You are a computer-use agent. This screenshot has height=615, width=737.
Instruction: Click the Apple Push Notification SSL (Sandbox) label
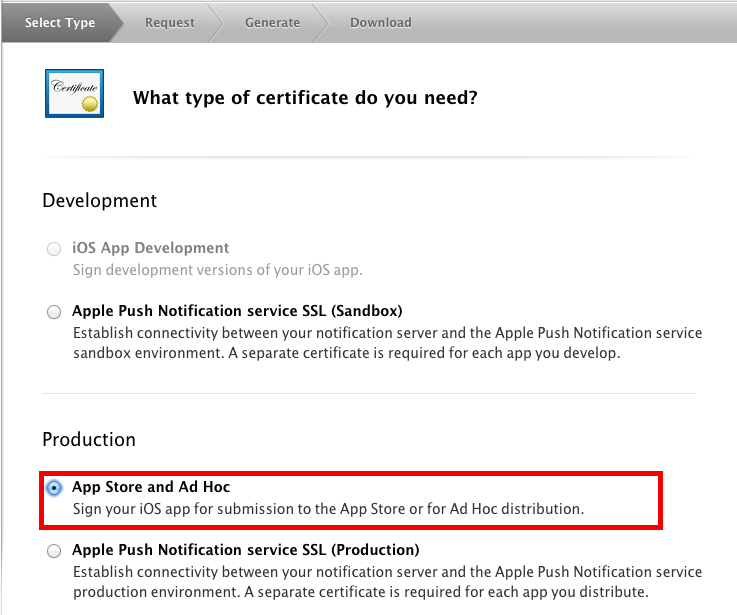pyautogui.click(x=237, y=311)
